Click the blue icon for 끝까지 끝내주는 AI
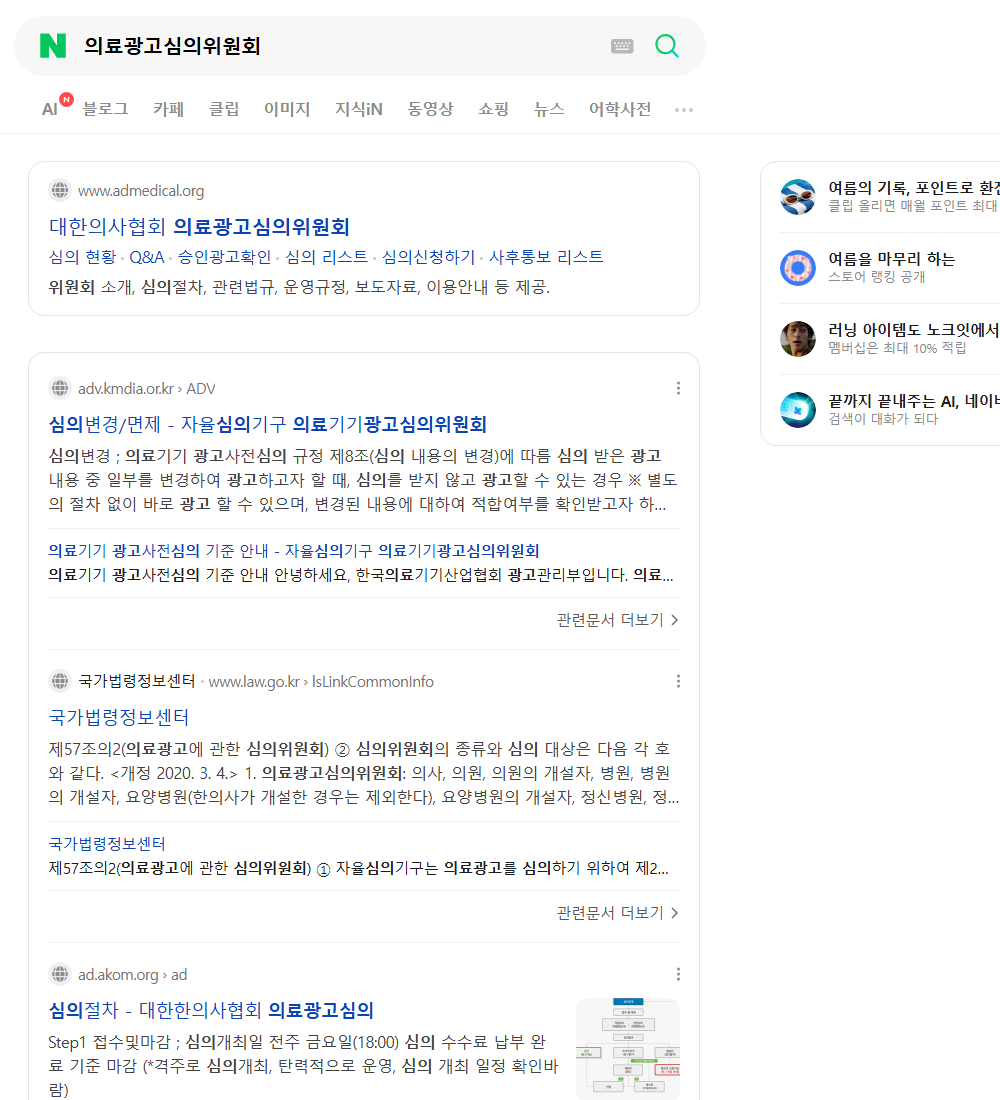The image size is (1000, 1100). [x=798, y=410]
